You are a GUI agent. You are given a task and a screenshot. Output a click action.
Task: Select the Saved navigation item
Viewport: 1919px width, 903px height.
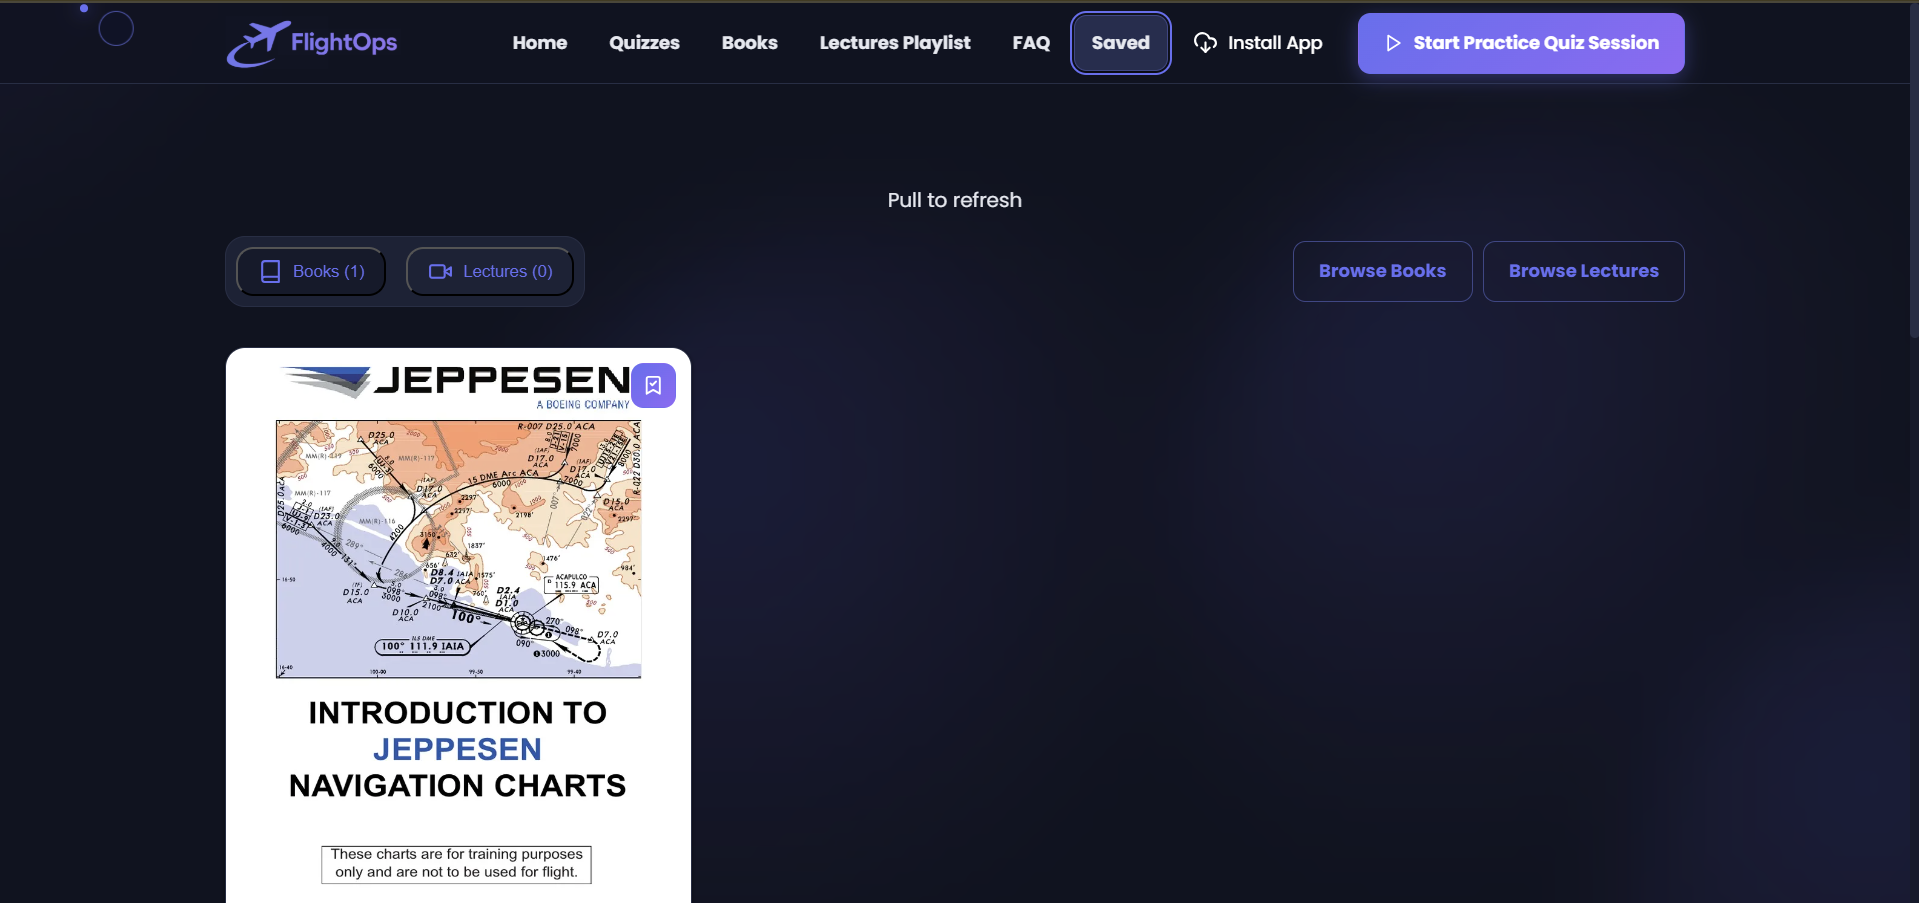1120,43
